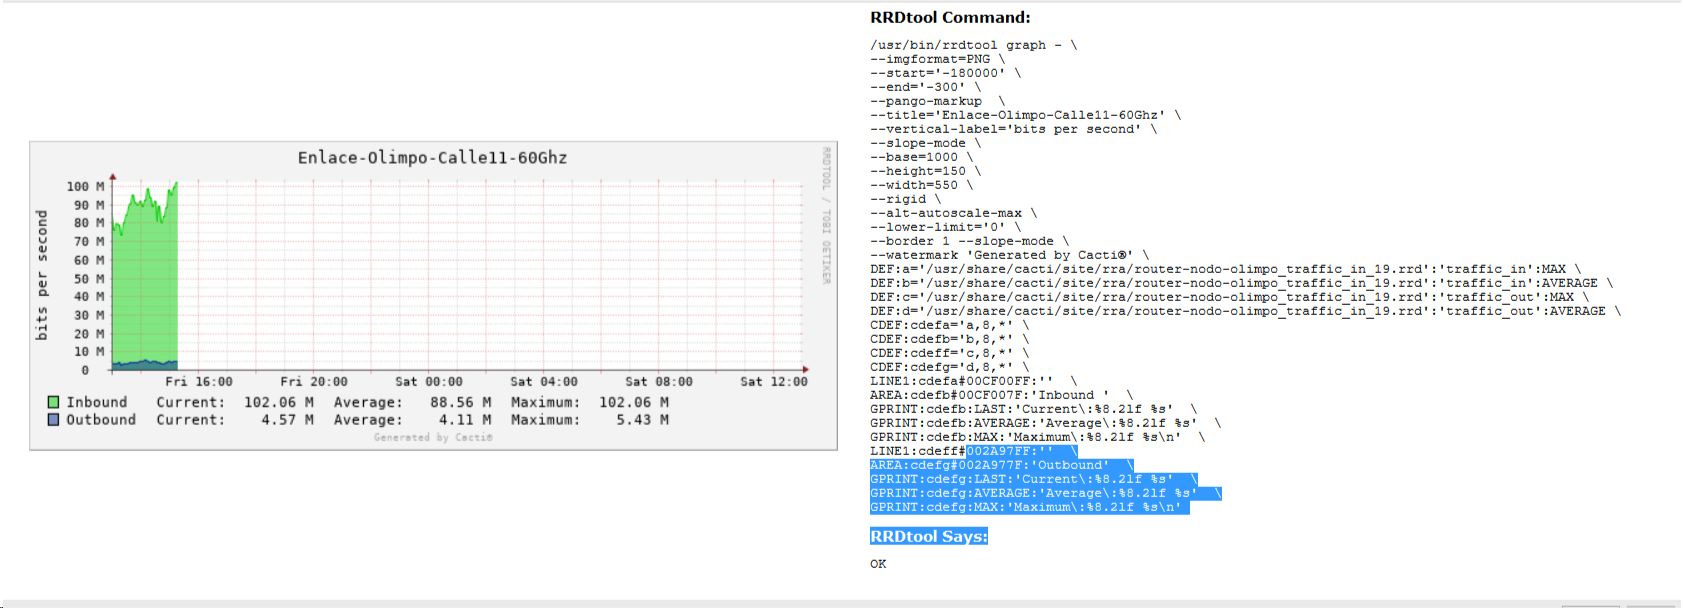Click the 'GPRINT:cdefb:AVERAGE' line

click(1046, 423)
